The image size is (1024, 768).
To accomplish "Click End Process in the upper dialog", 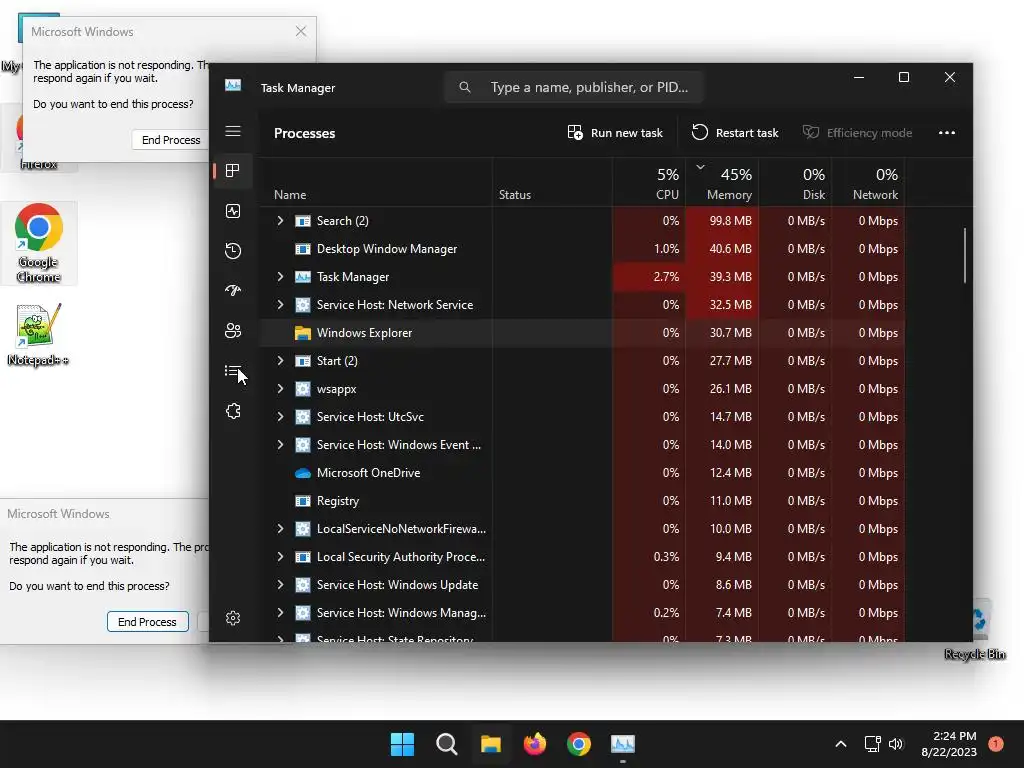I will coord(171,140).
